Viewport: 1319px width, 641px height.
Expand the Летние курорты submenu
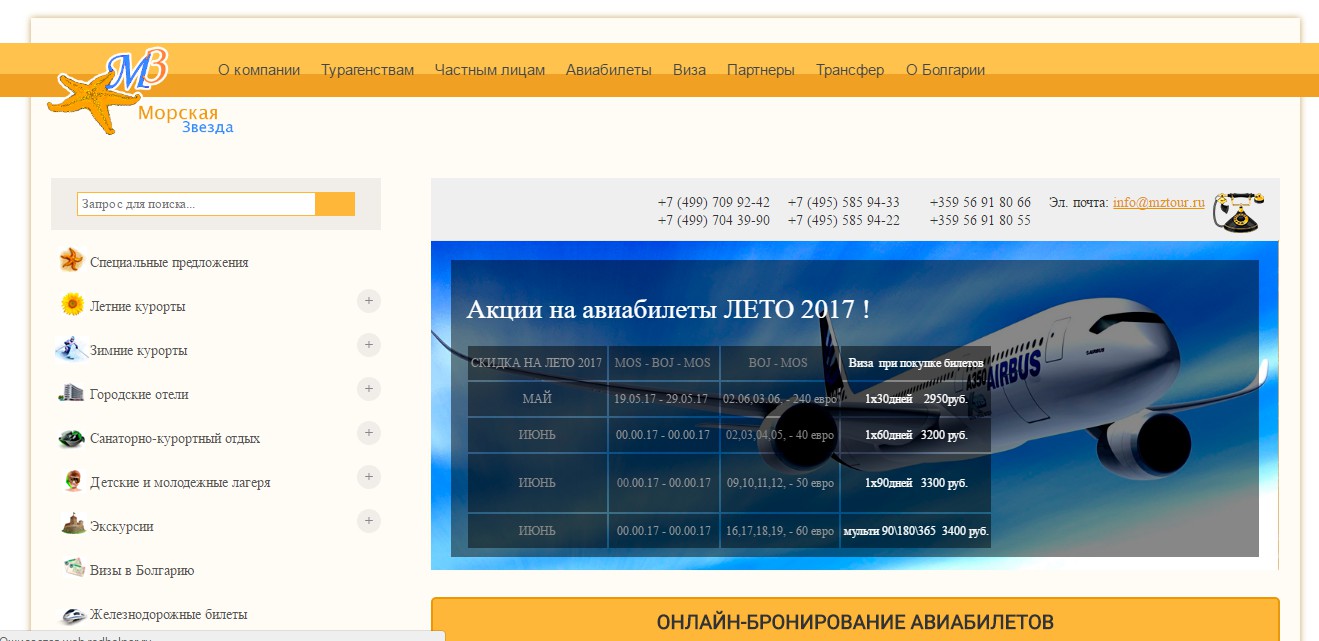(369, 300)
